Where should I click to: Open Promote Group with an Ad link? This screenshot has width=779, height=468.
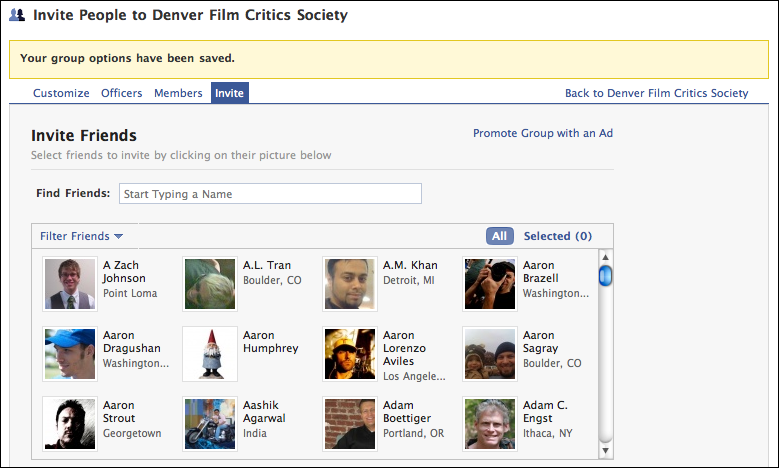[542, 133]
